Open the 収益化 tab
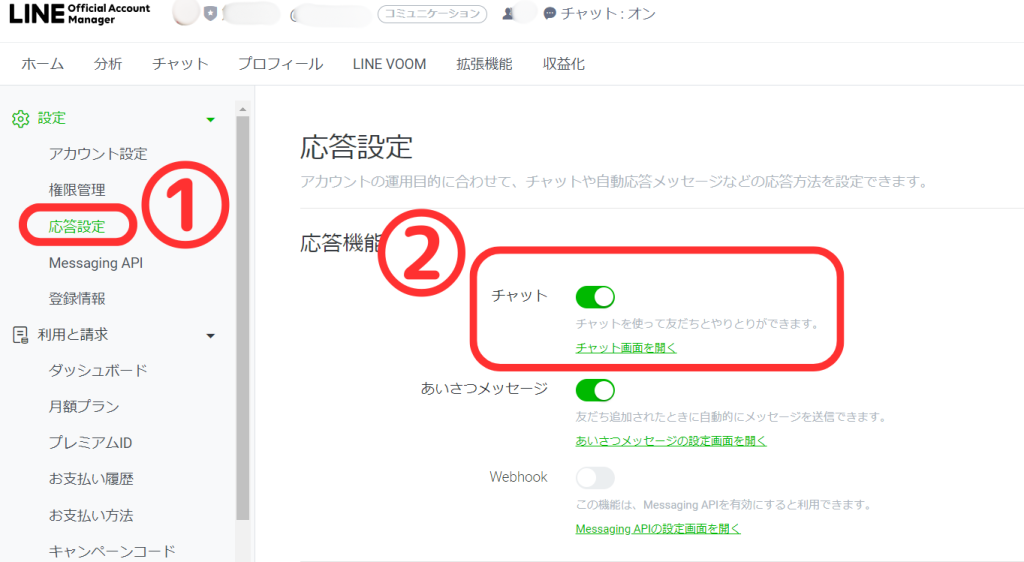Screen dimensions: 1024x562 (x=564, y=64)
